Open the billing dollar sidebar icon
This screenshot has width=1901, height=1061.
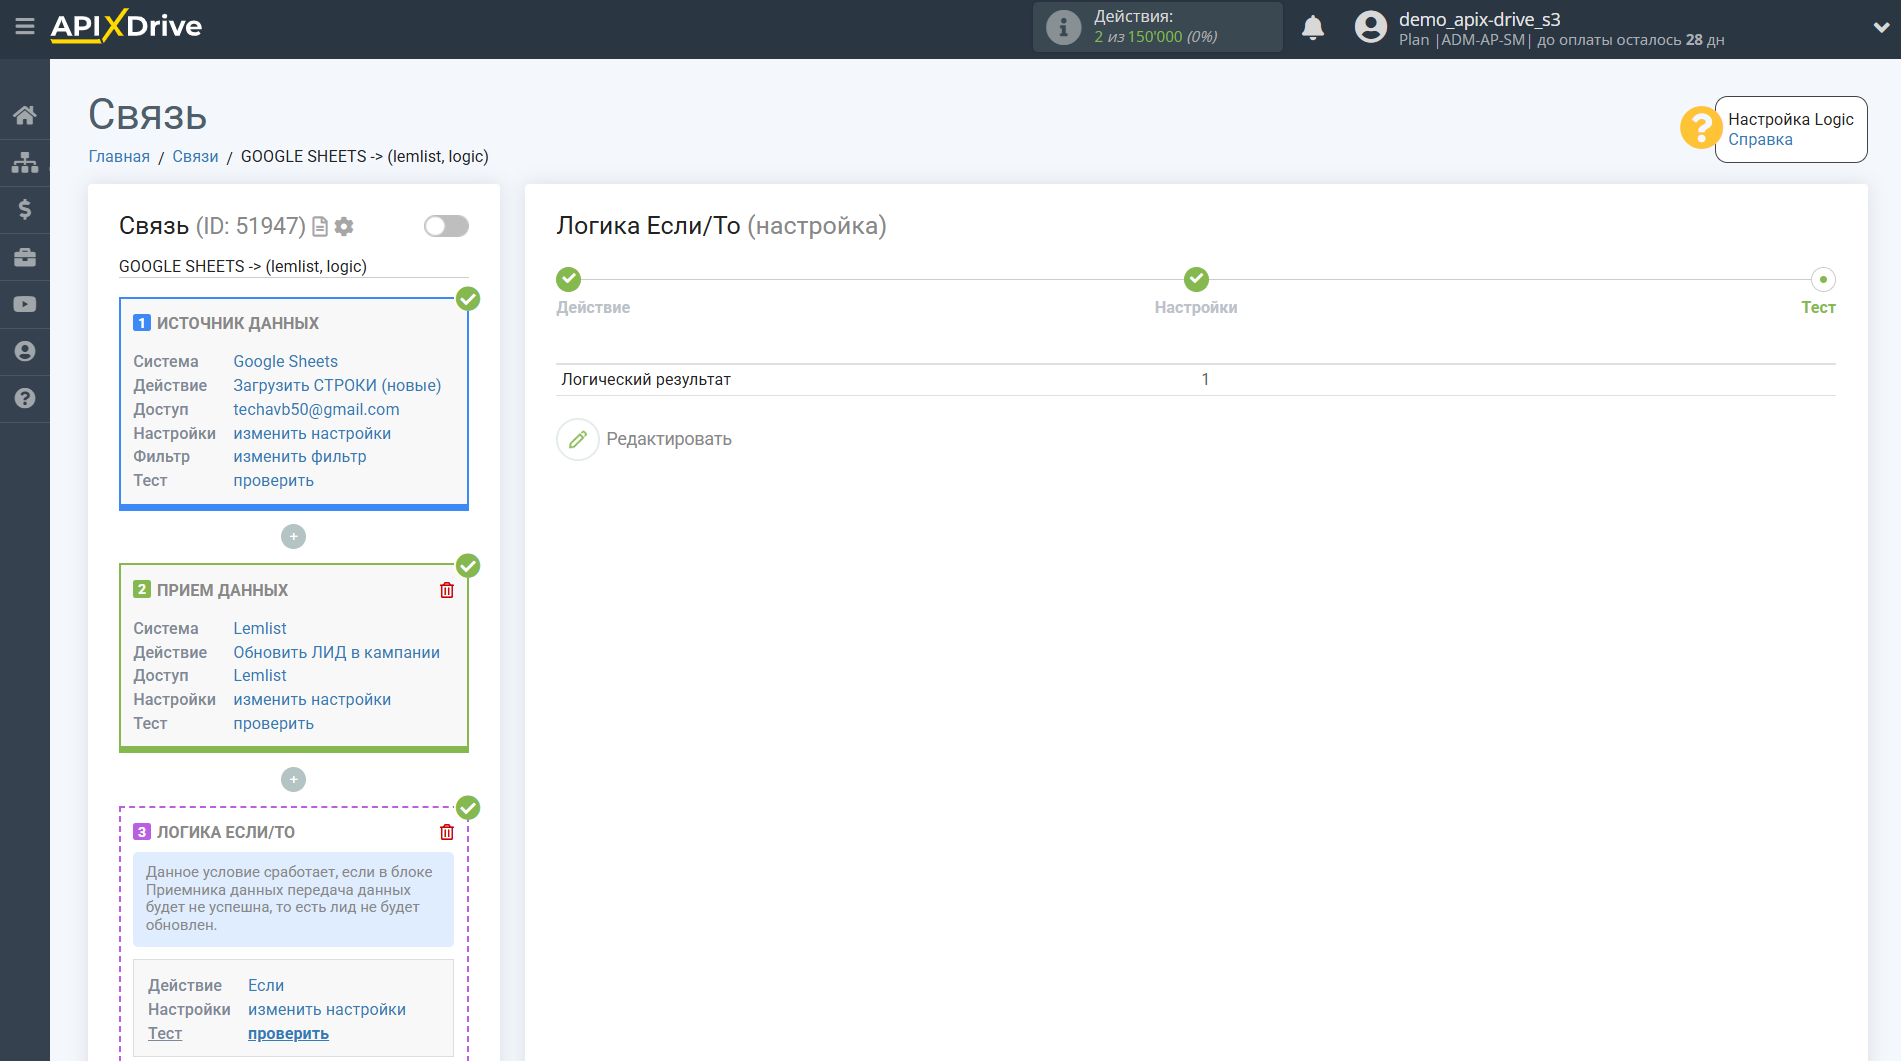click(25, 209)
